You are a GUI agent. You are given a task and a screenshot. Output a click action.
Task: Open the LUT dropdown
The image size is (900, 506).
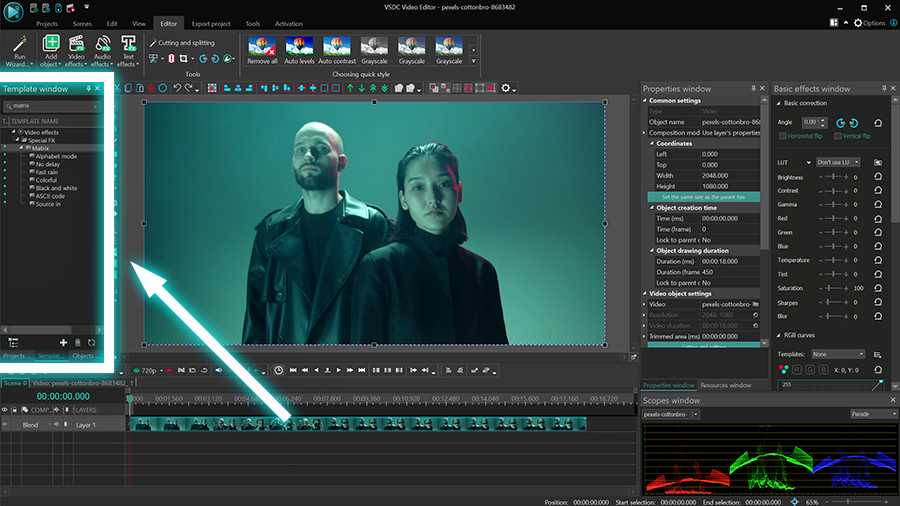tap(840, 162)
